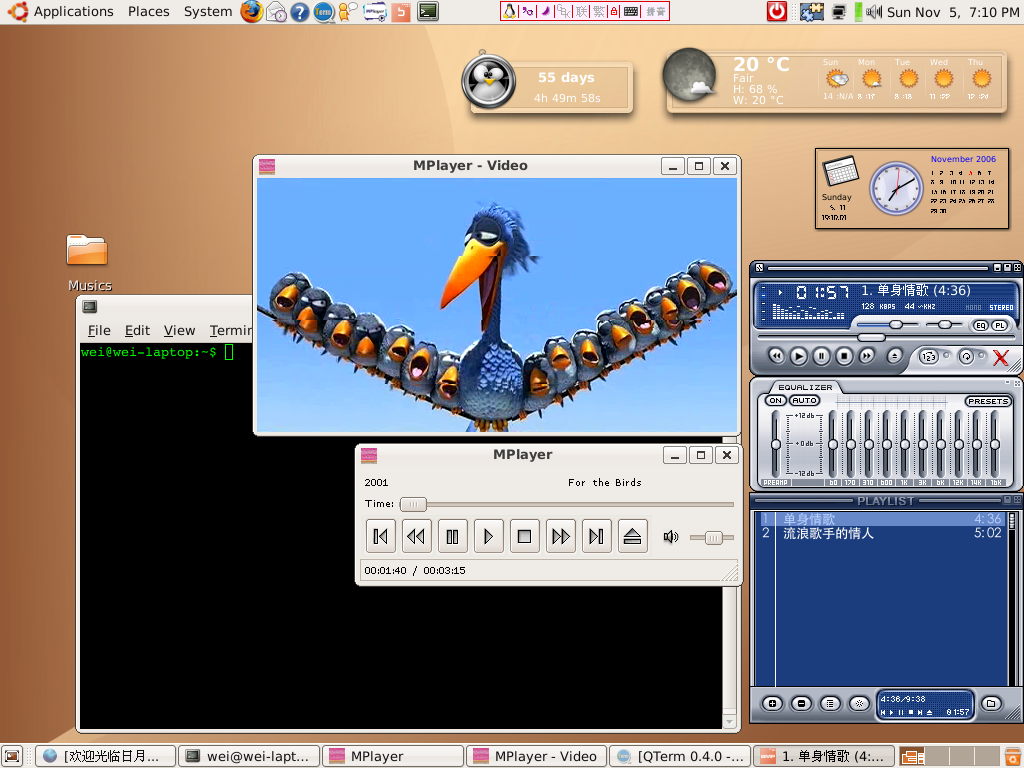
Task: Adjust the MPlayer volume slider handle
Action: [713, 537]
